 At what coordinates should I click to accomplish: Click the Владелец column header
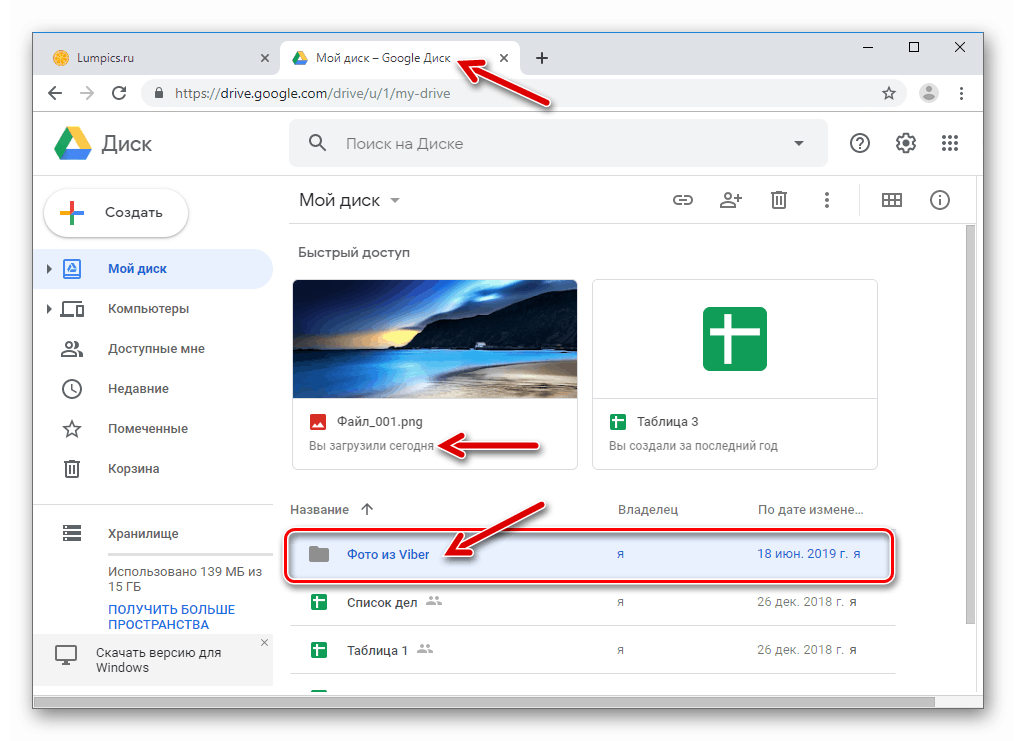[x=648, y=510]
